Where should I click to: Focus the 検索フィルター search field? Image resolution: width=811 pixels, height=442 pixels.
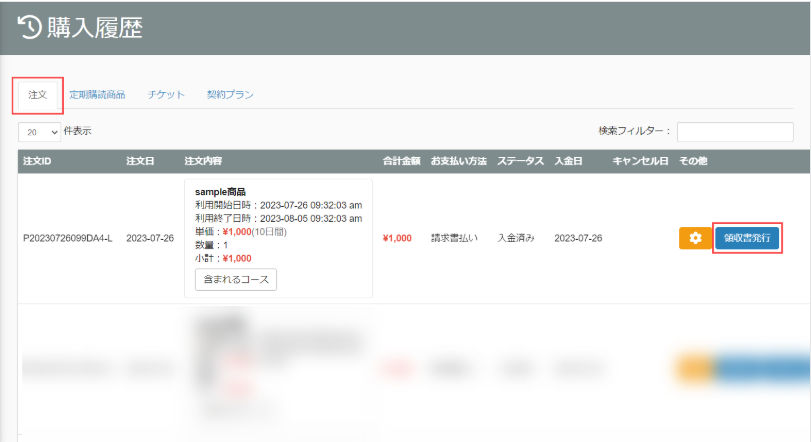741,132
